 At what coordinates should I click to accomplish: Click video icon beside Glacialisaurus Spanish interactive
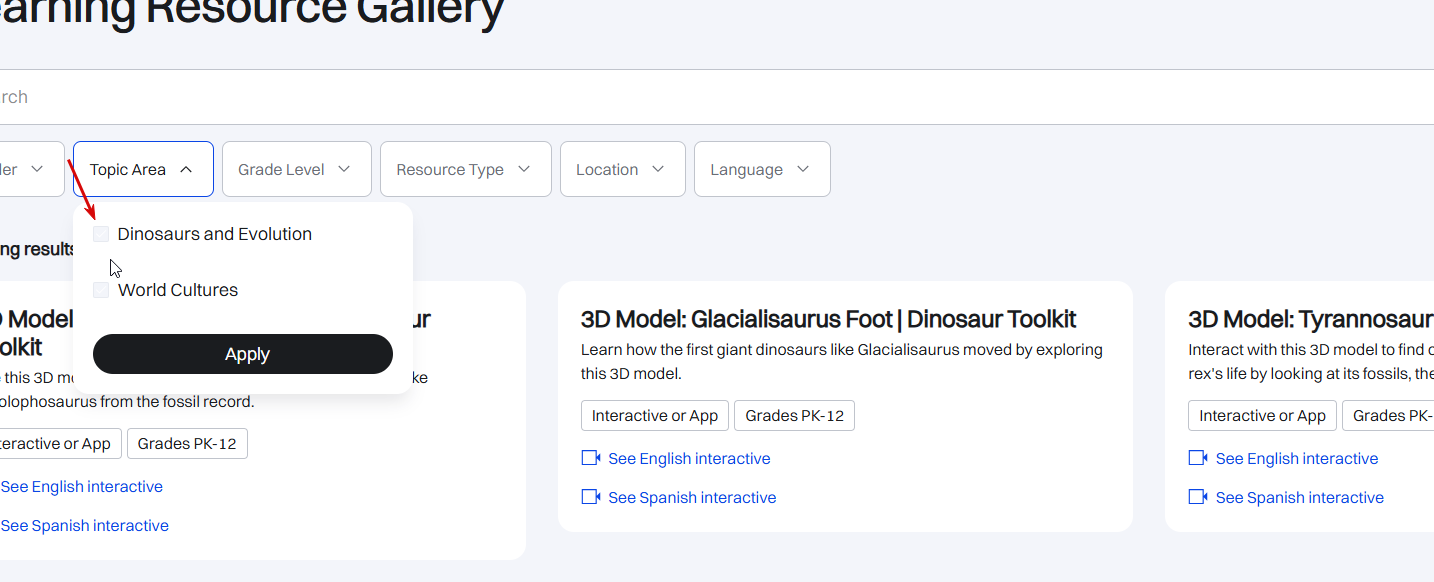pyautogui.click(x=590, y=497)
